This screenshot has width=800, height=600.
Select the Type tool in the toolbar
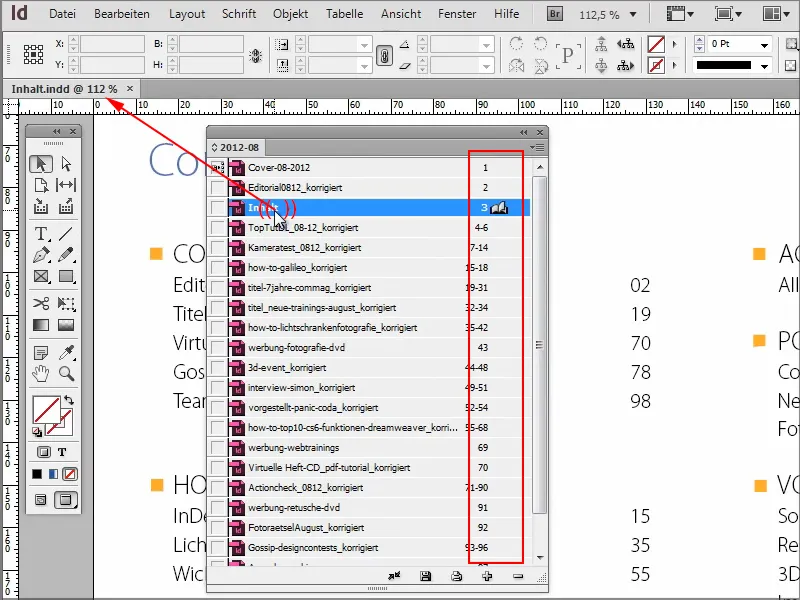(x=42, y=233)
